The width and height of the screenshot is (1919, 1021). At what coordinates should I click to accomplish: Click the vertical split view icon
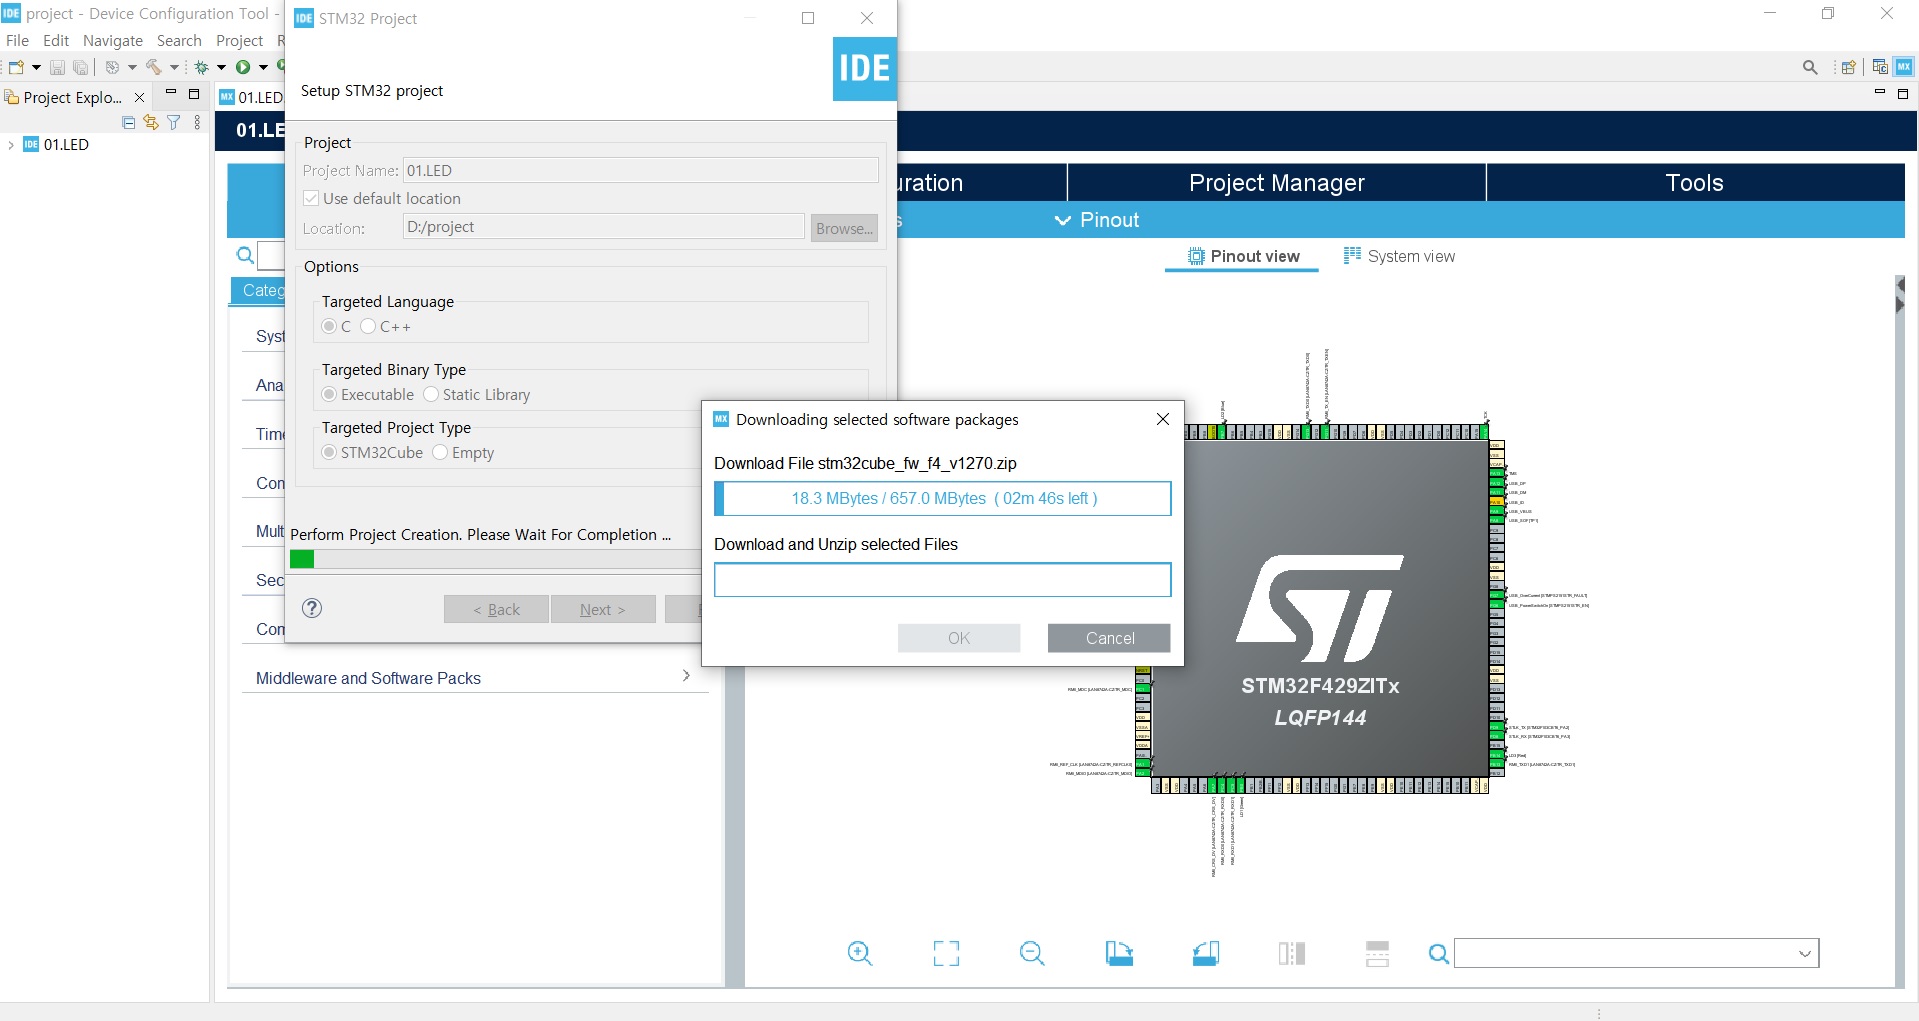pyautogui.click(x=1292, y=954)
